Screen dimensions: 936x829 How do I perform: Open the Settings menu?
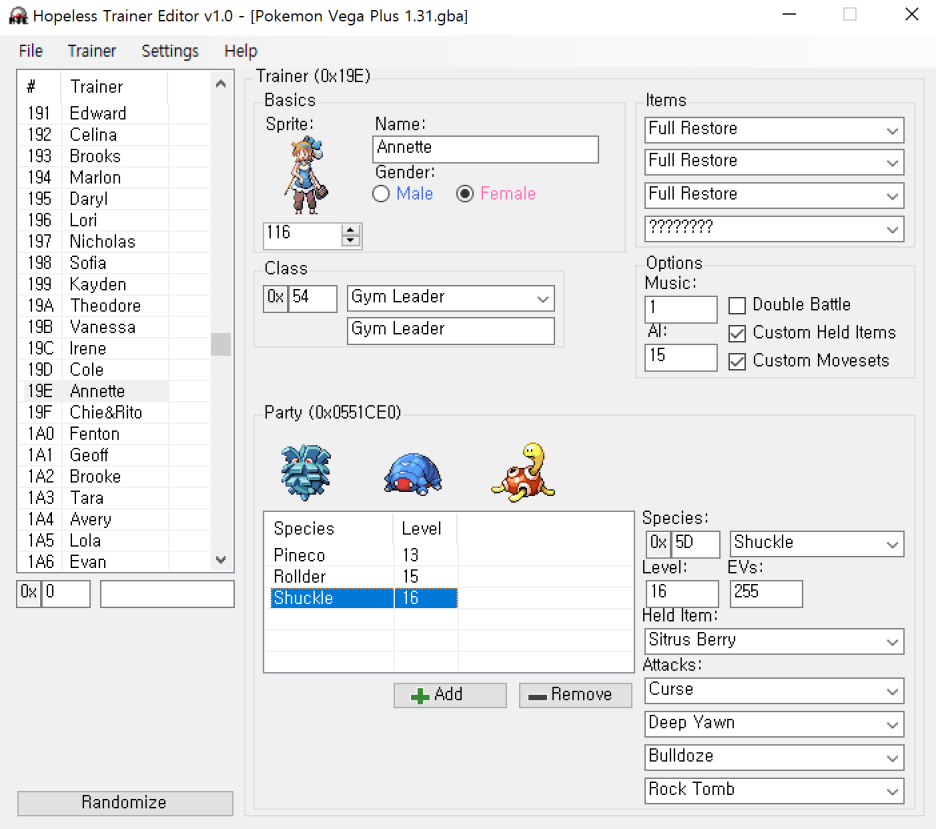point(170,51)
